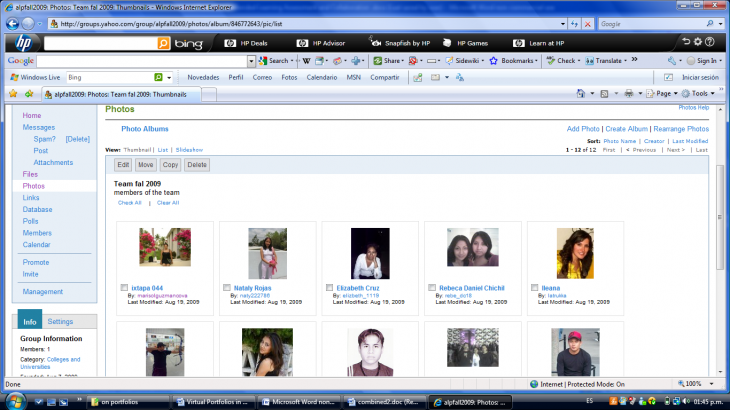Open the Google toolbar search box dropdown
The height and width of the screenshot is (410, 730).
[251, 61]
